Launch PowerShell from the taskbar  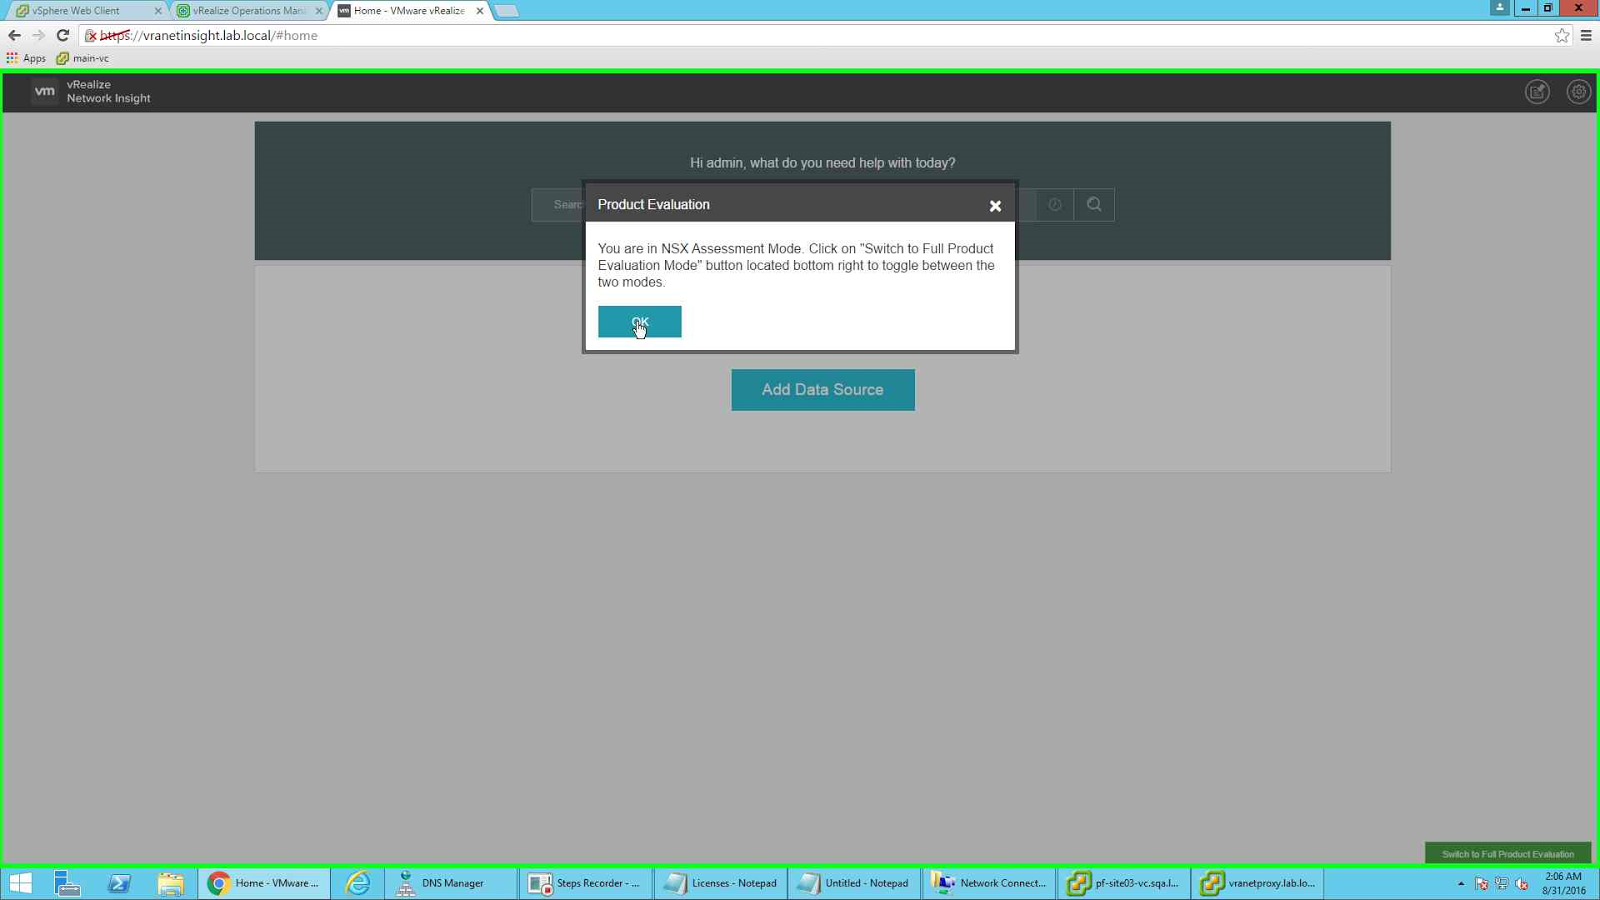click(119, 883)
